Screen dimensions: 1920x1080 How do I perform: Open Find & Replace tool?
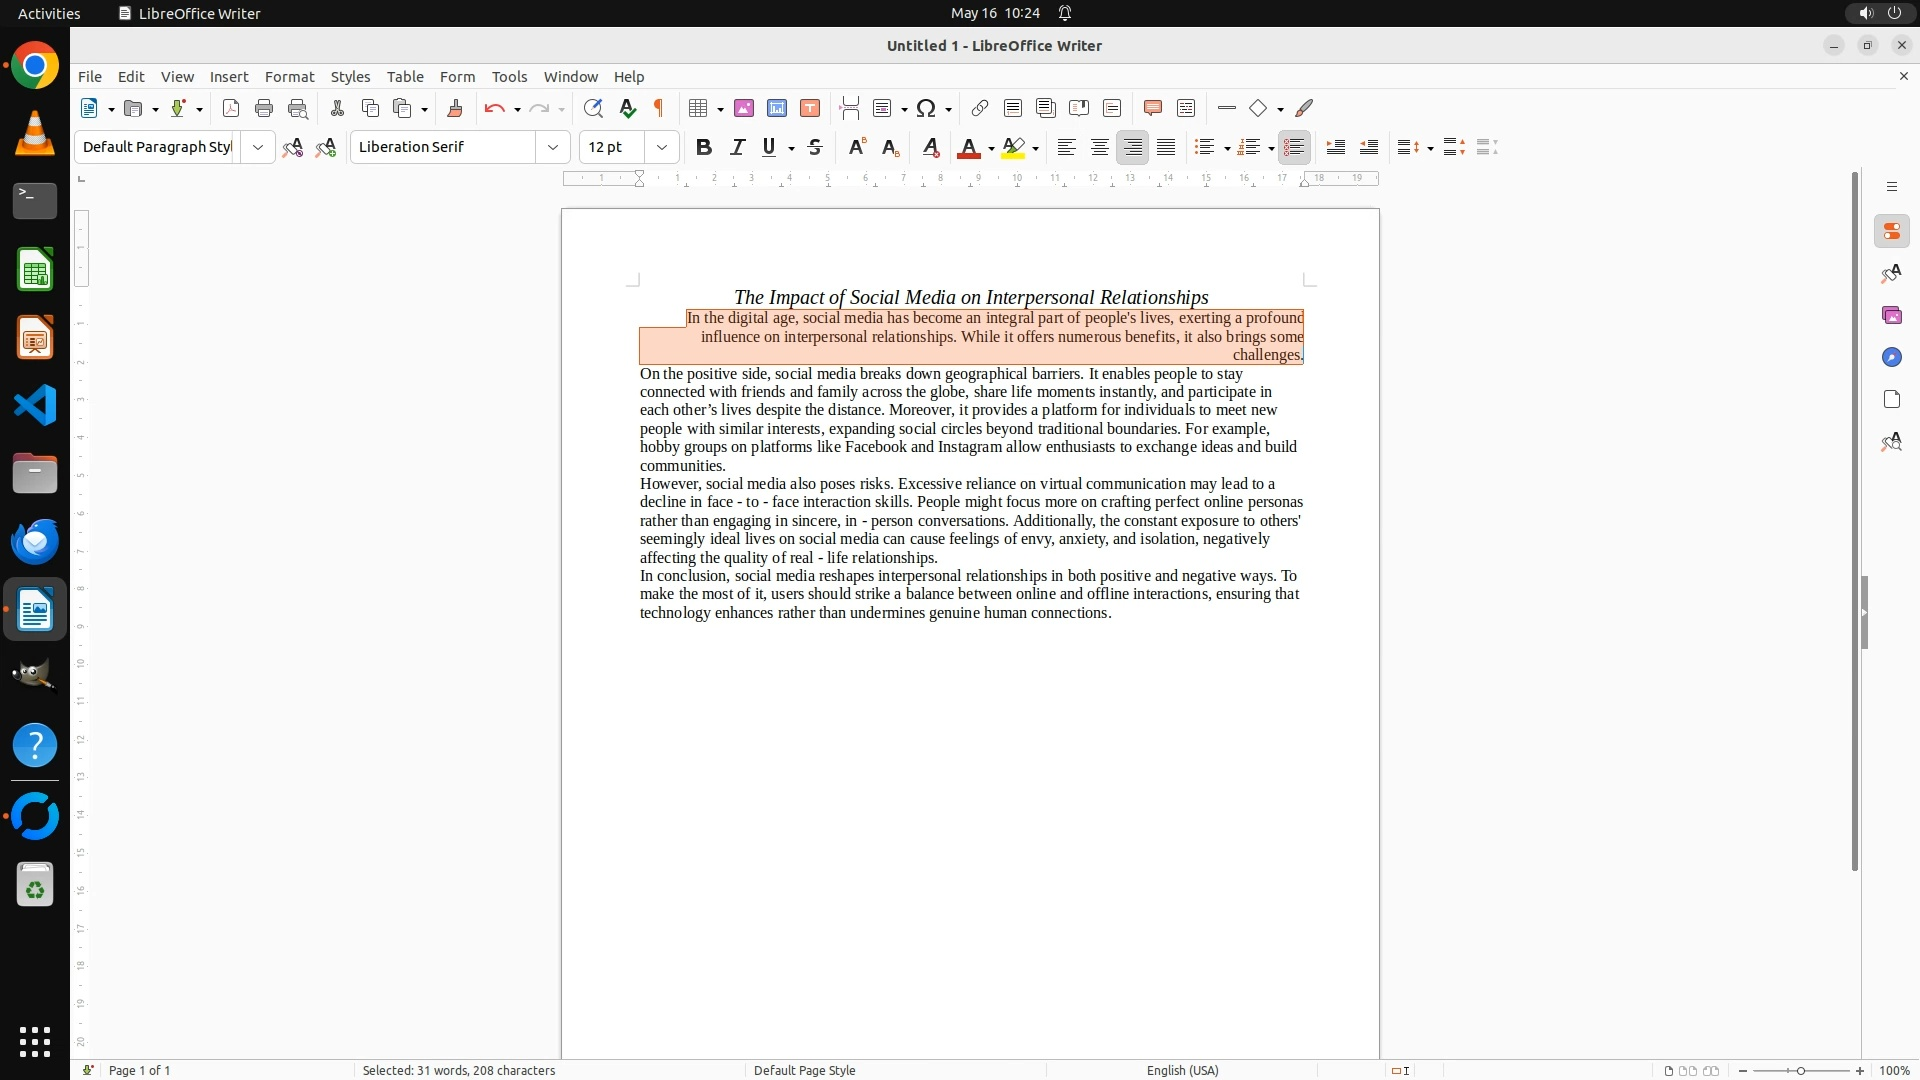[593, 108]
